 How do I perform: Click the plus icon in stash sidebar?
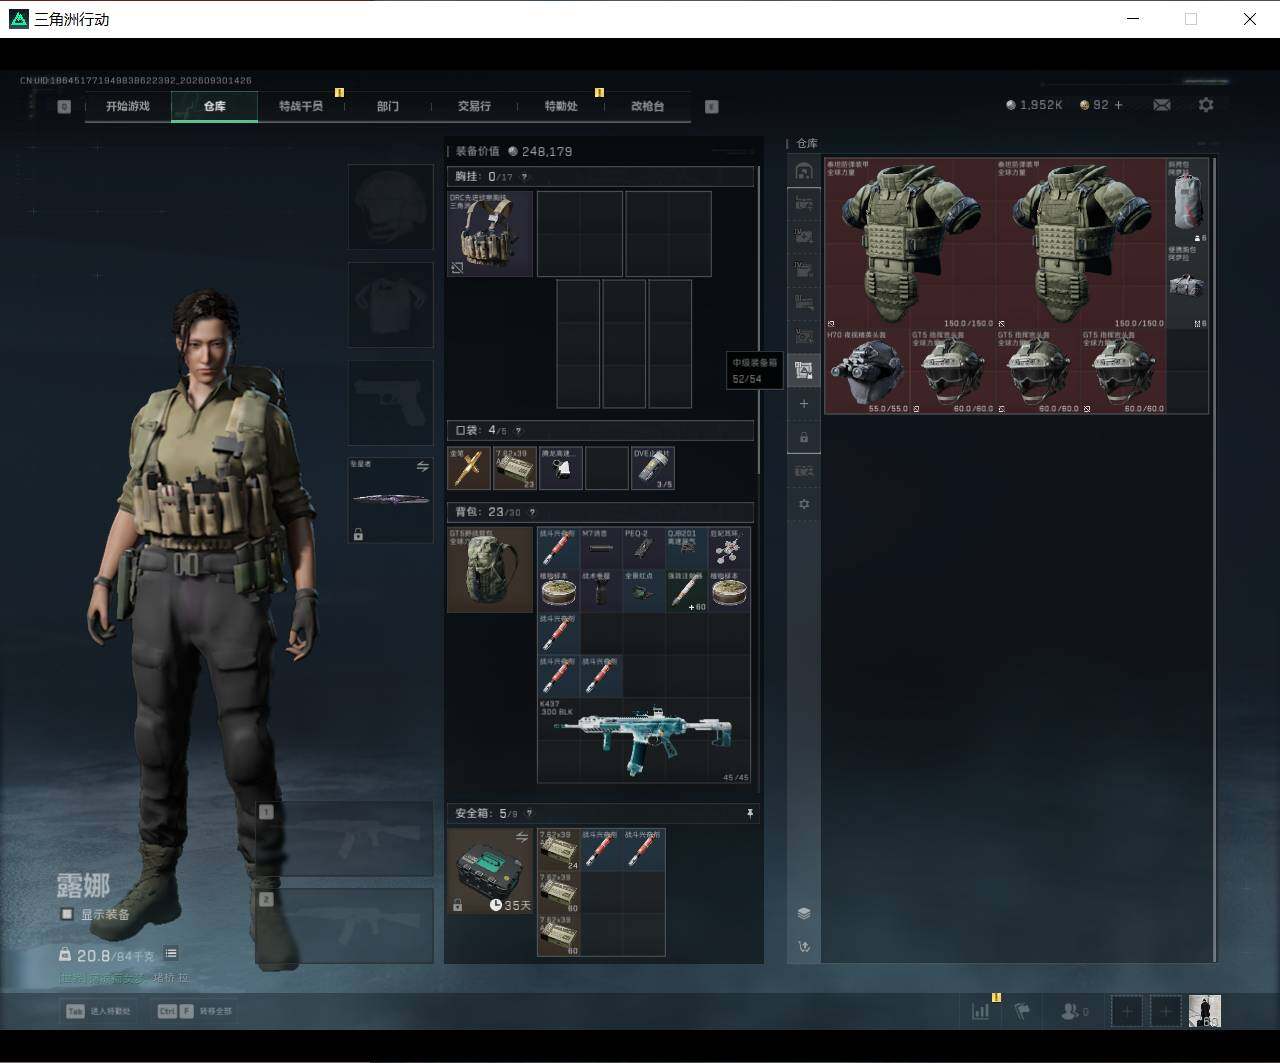(804, 404)
